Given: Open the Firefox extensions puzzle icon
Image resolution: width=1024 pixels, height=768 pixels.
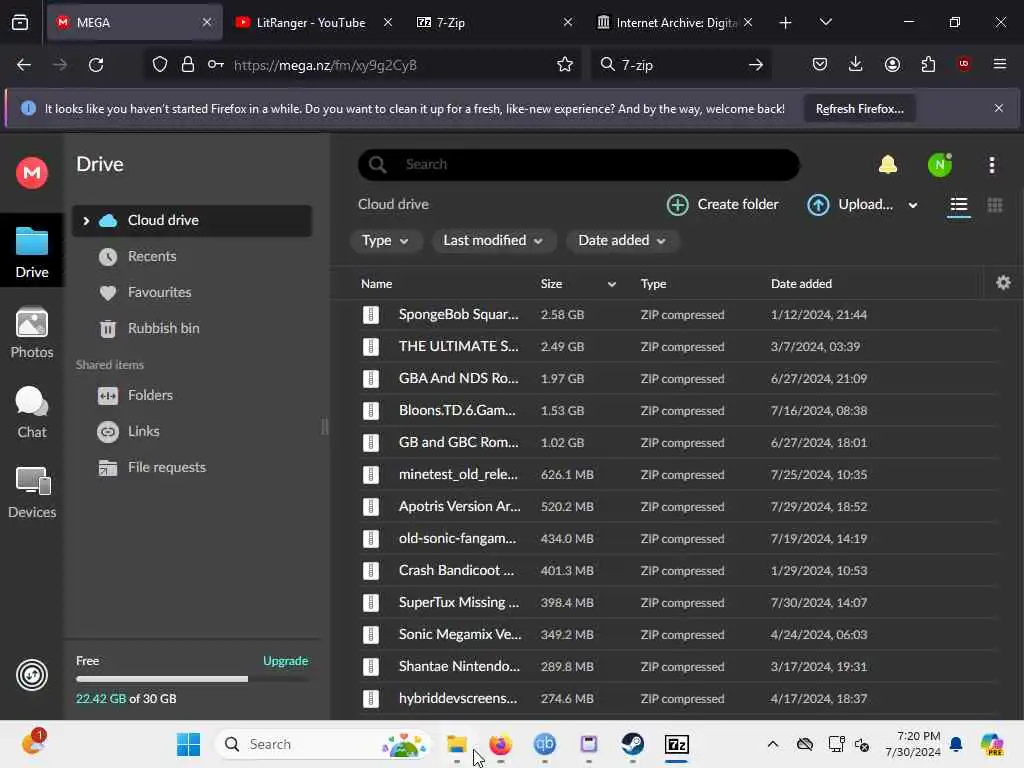Looking at the screenshot, I should [x=928, y=64].
